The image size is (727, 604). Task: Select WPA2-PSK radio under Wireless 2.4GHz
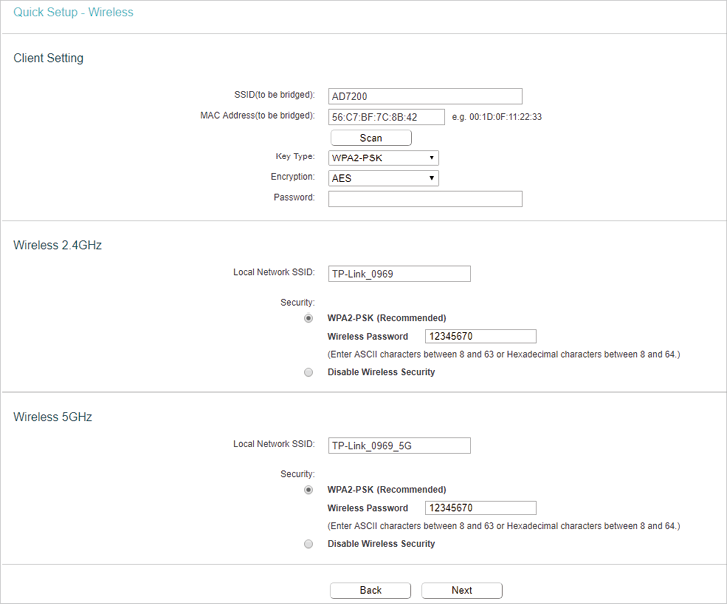coord(308,318)
